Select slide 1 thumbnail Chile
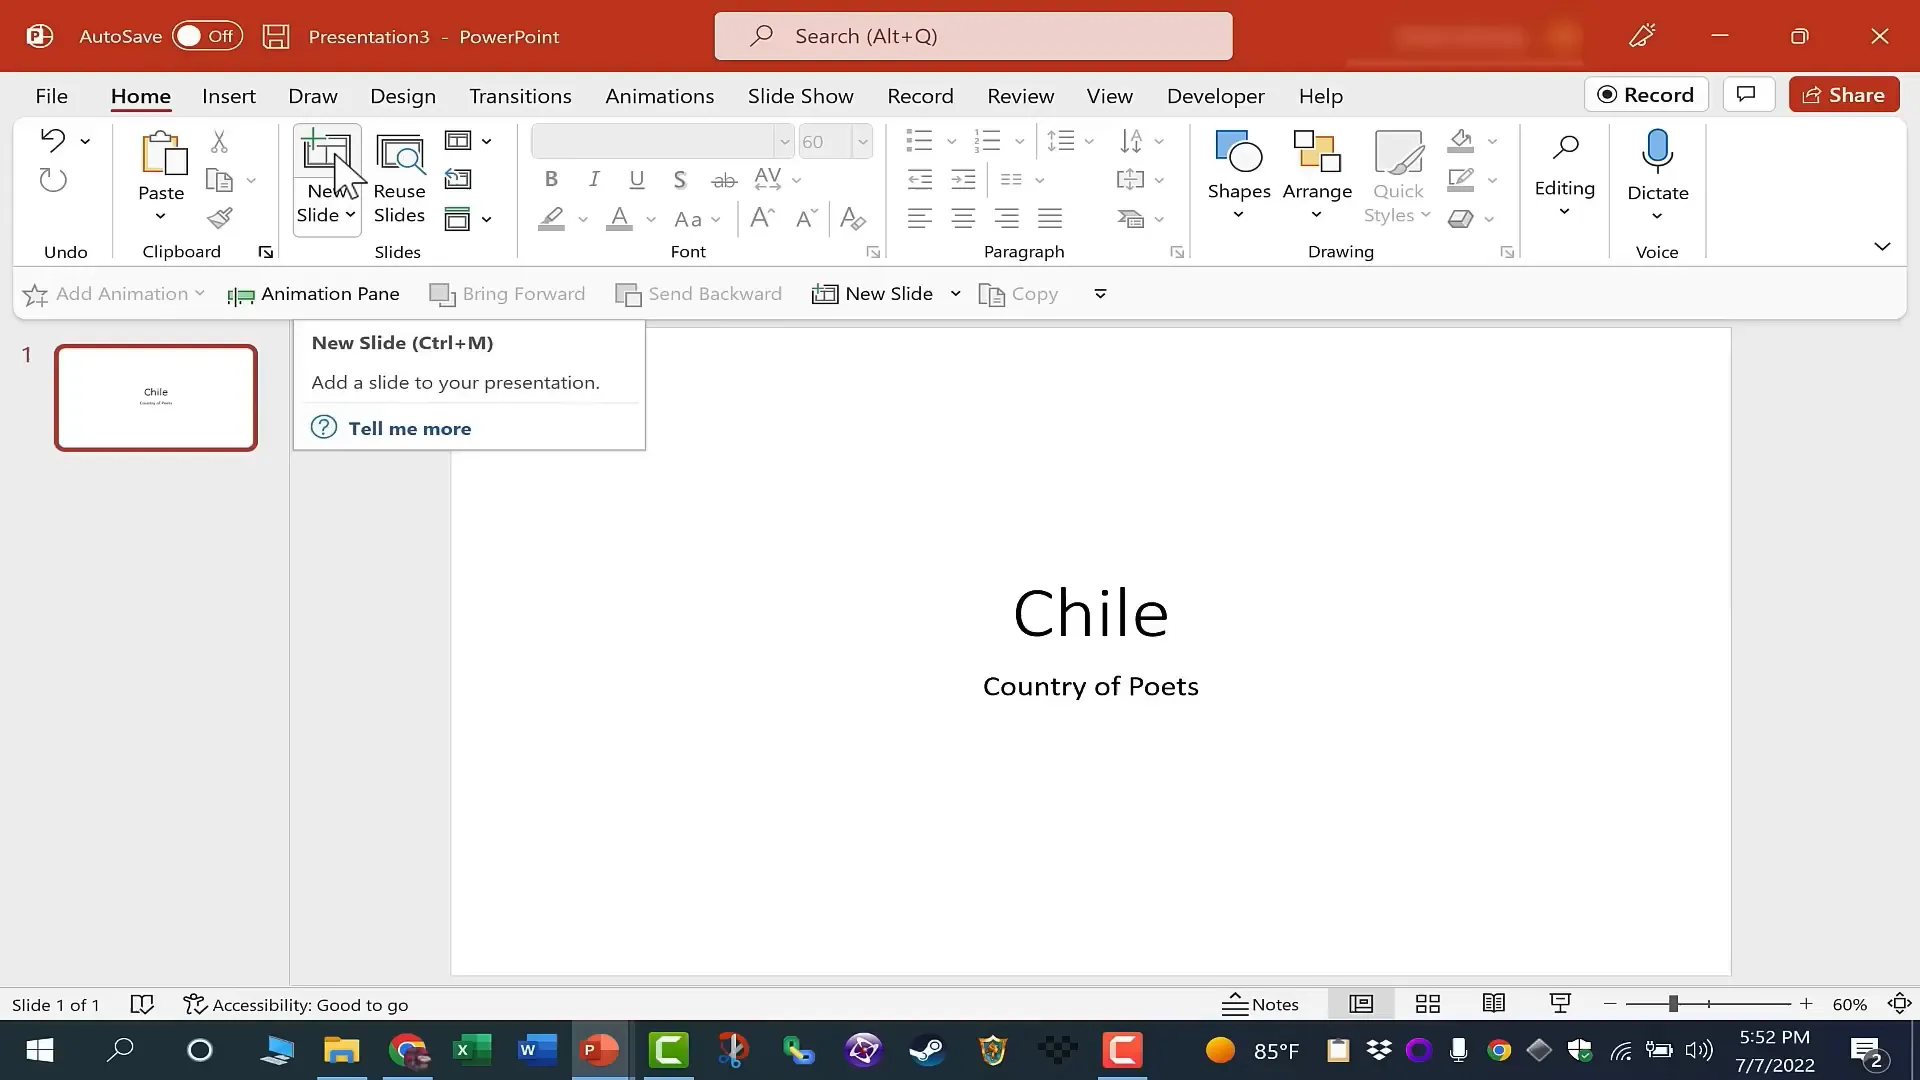This screenshot has height=1080, width=1920. tap(156, 398)
